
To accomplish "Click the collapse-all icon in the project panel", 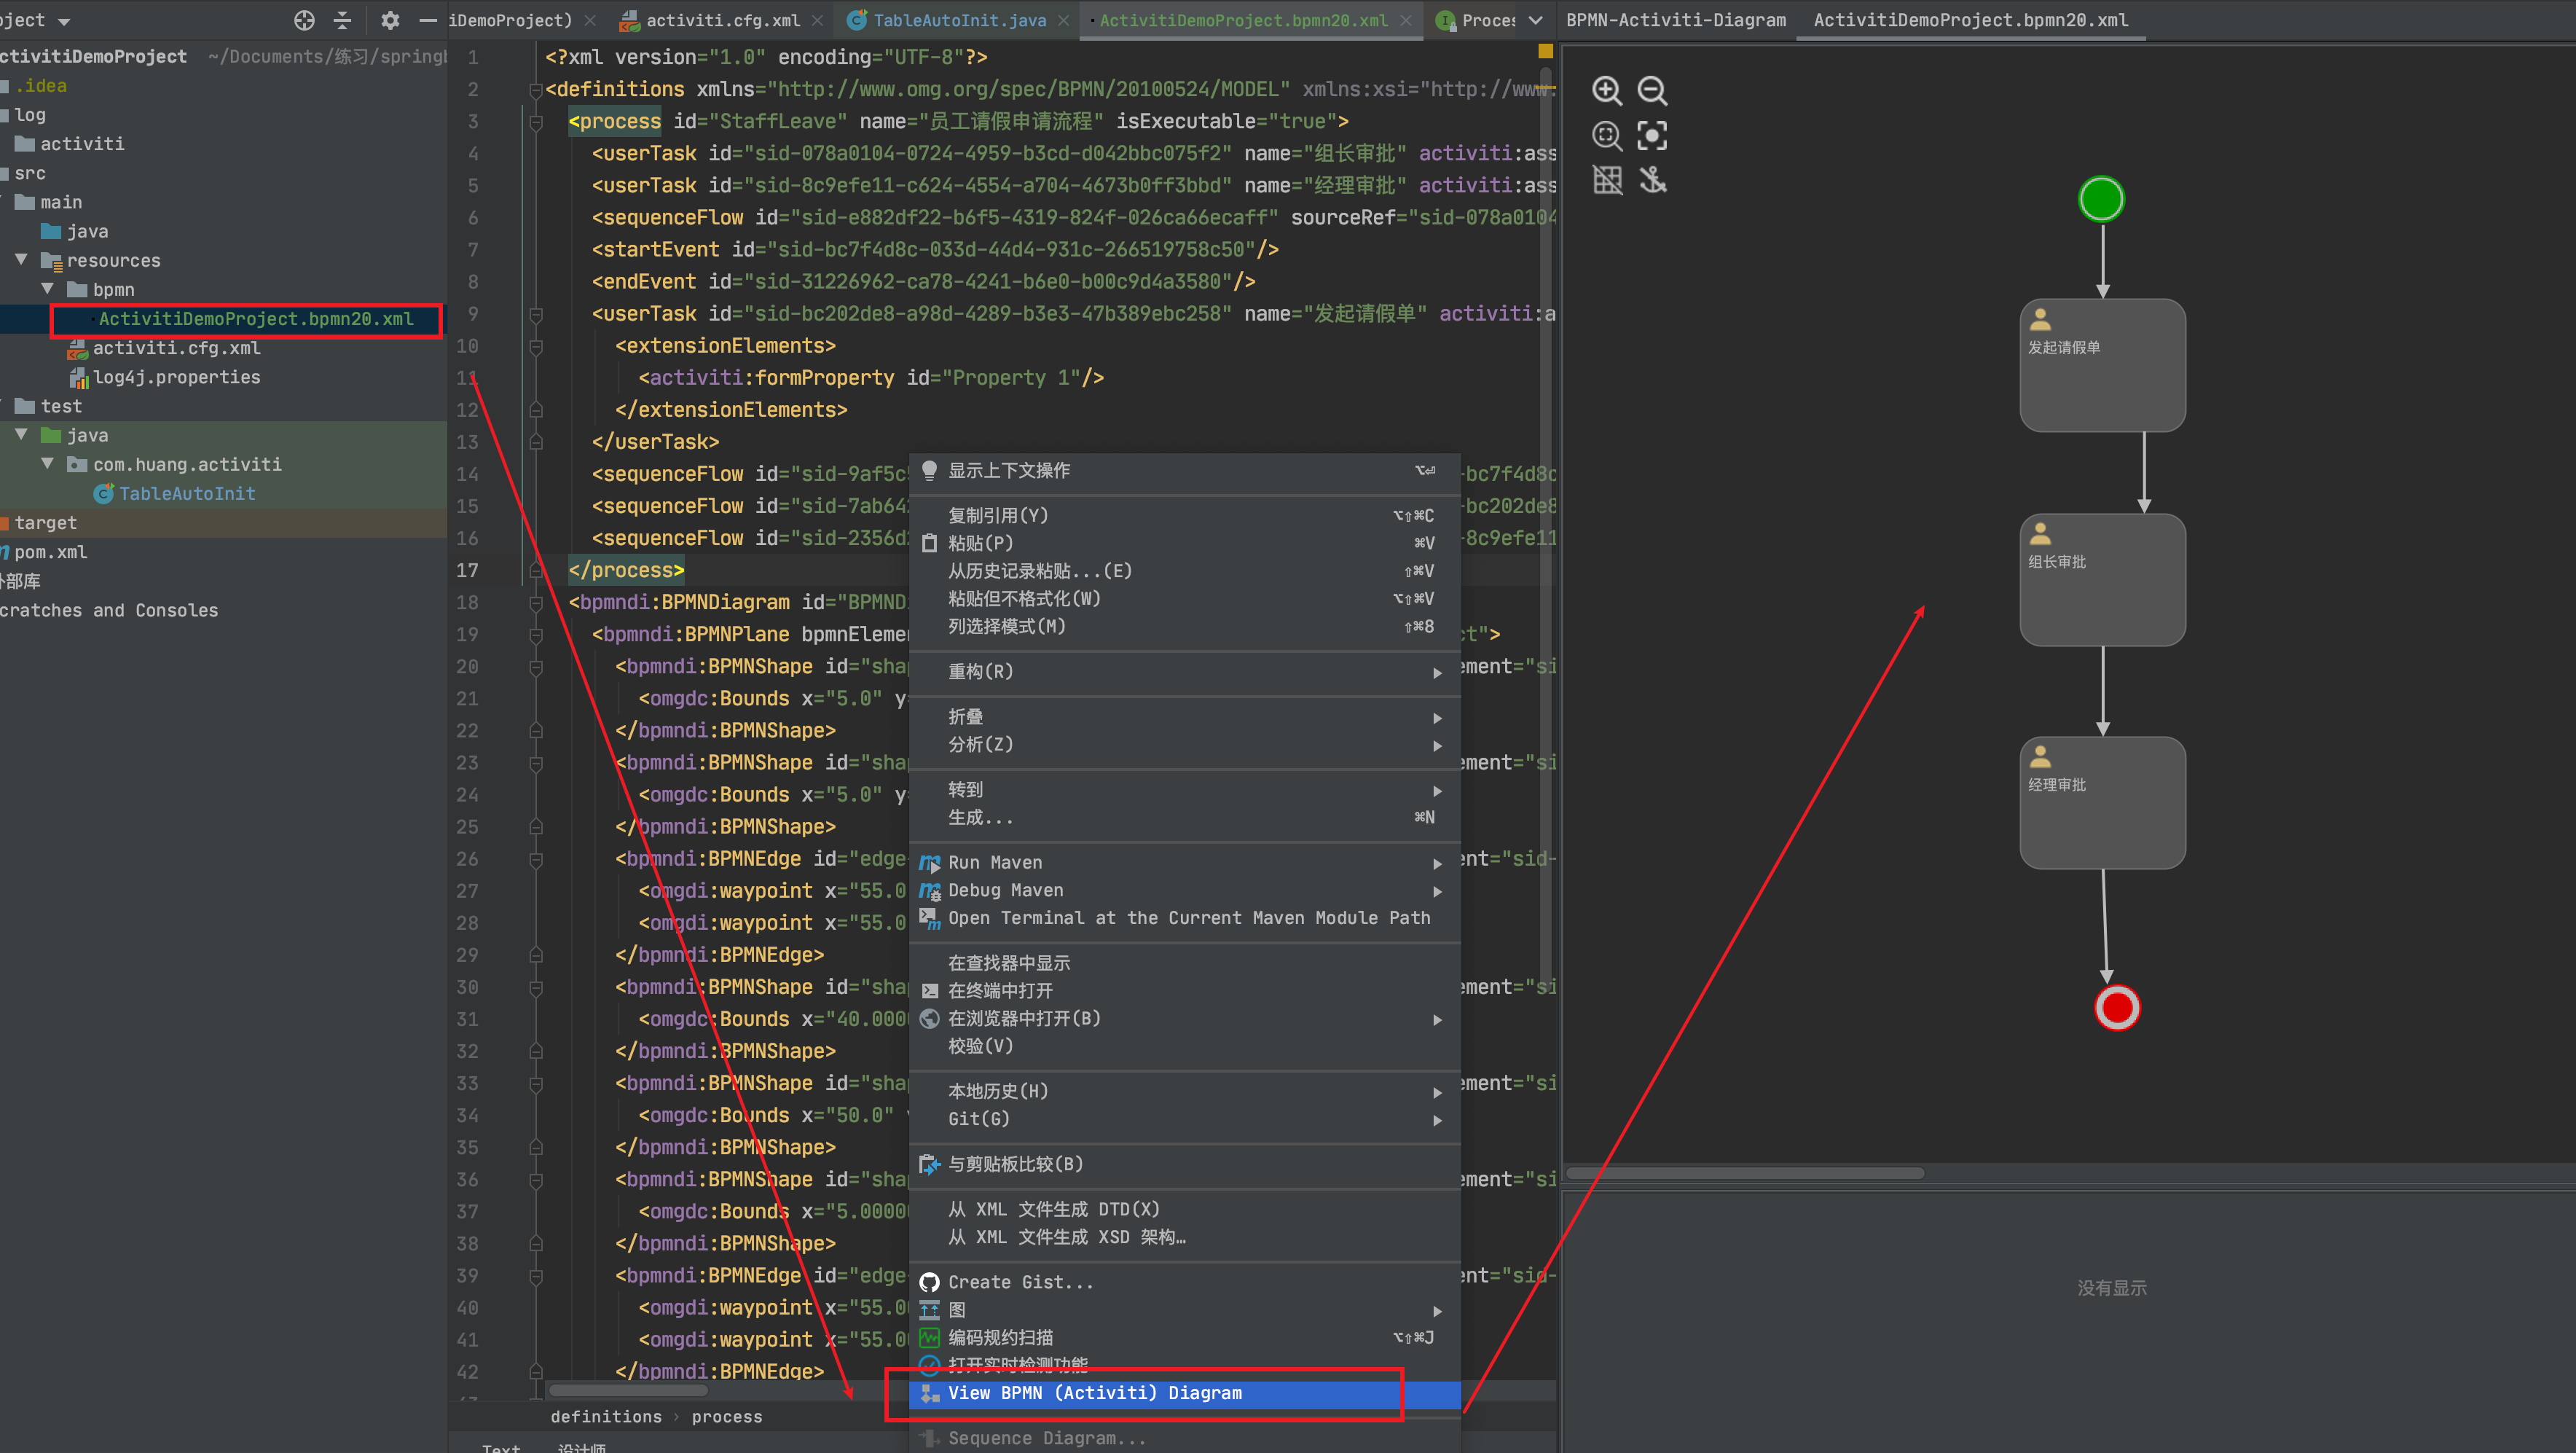I will [343, 20].
